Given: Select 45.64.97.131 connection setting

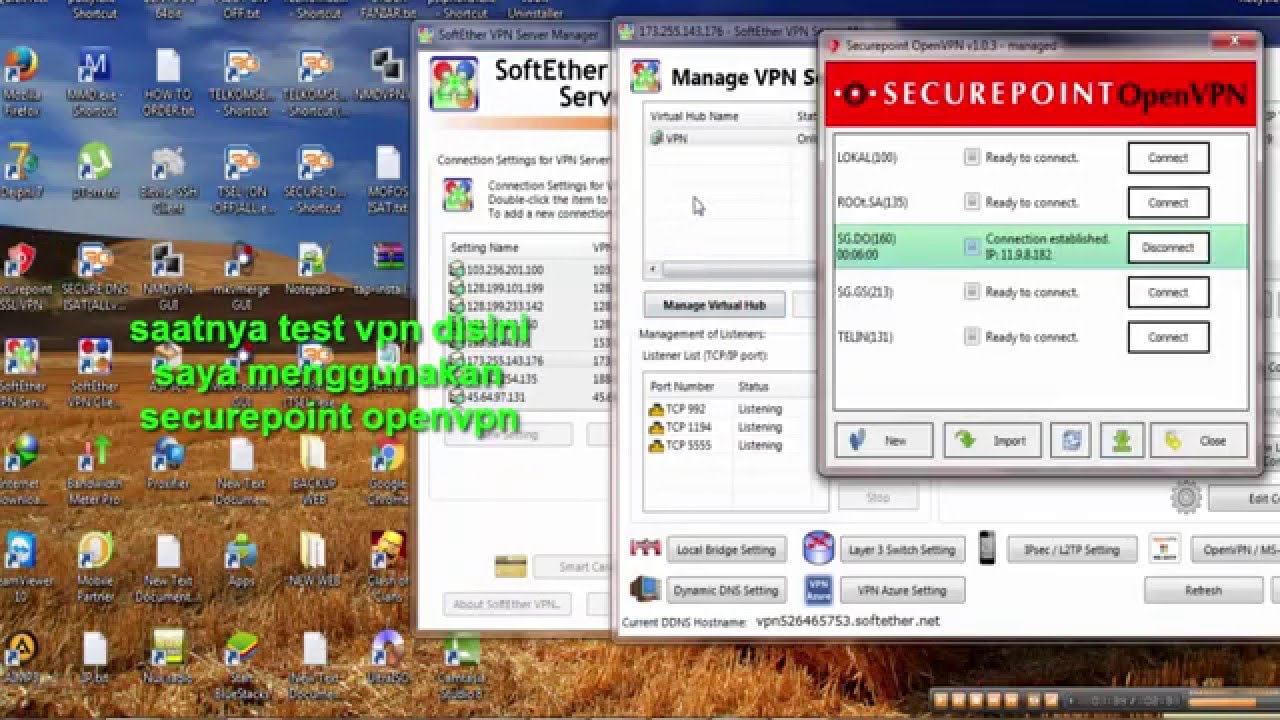Looking at the screenshot, I should point(530,397).
